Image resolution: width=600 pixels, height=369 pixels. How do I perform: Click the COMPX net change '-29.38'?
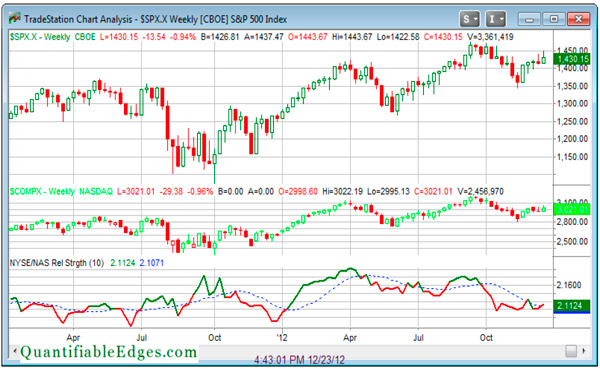tap(171, 191)
